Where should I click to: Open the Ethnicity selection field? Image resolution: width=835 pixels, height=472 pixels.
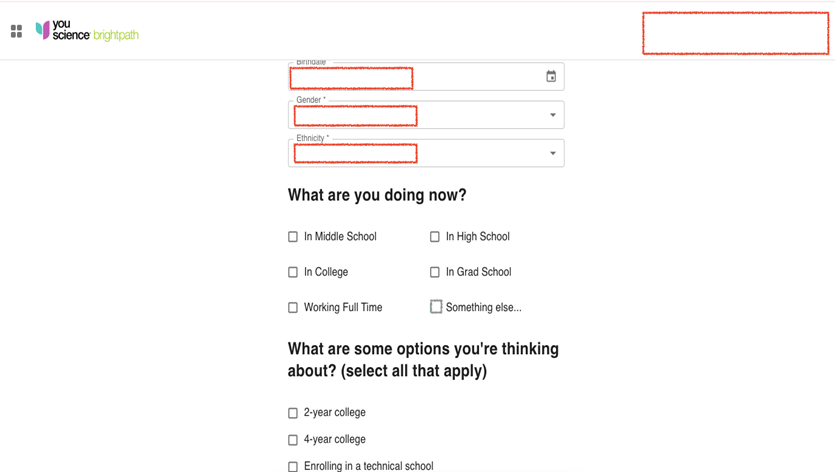[426, 153]
